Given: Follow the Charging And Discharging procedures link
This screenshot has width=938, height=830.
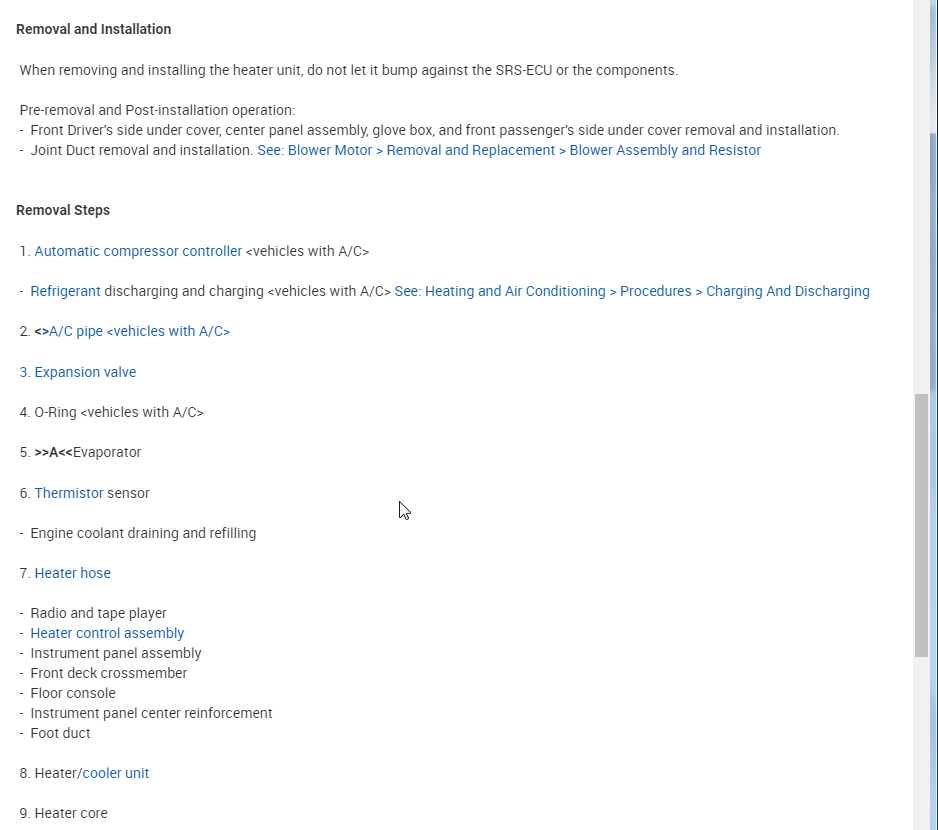Looking at the screenshot, I should pos(632,291).
